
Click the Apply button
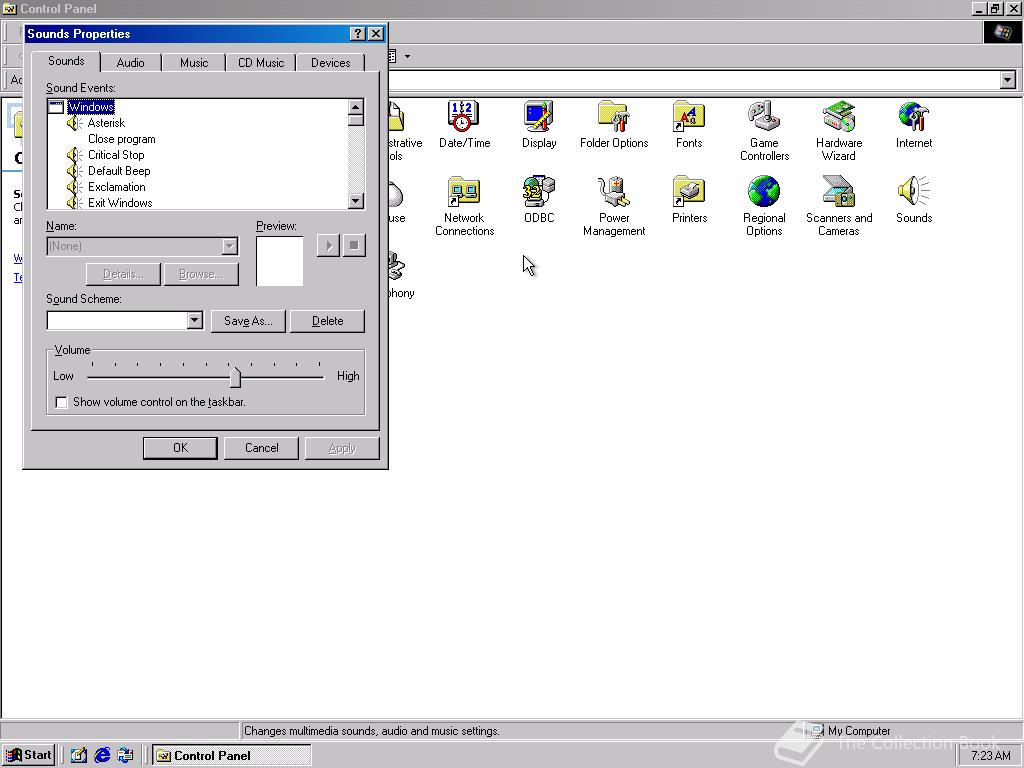tap(342, 448)
